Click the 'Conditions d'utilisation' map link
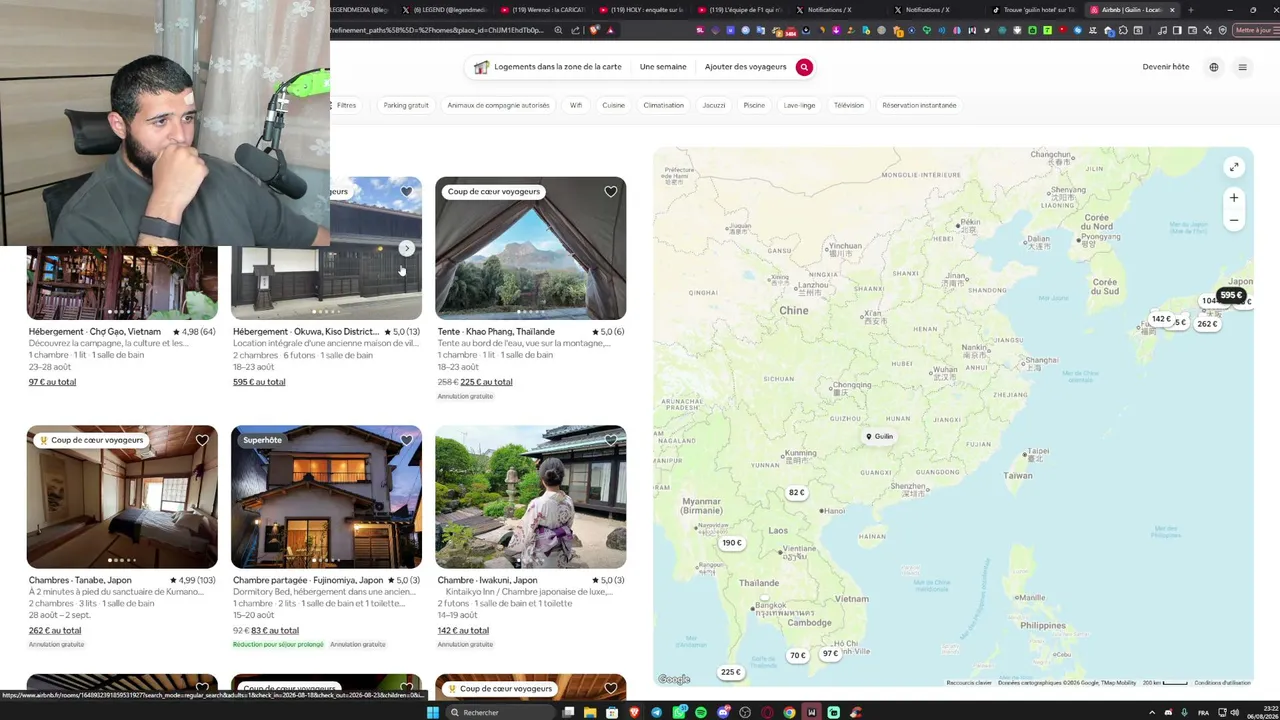Image resolution: width=1280 pixels, height=720 pixels. point(1222,683)
